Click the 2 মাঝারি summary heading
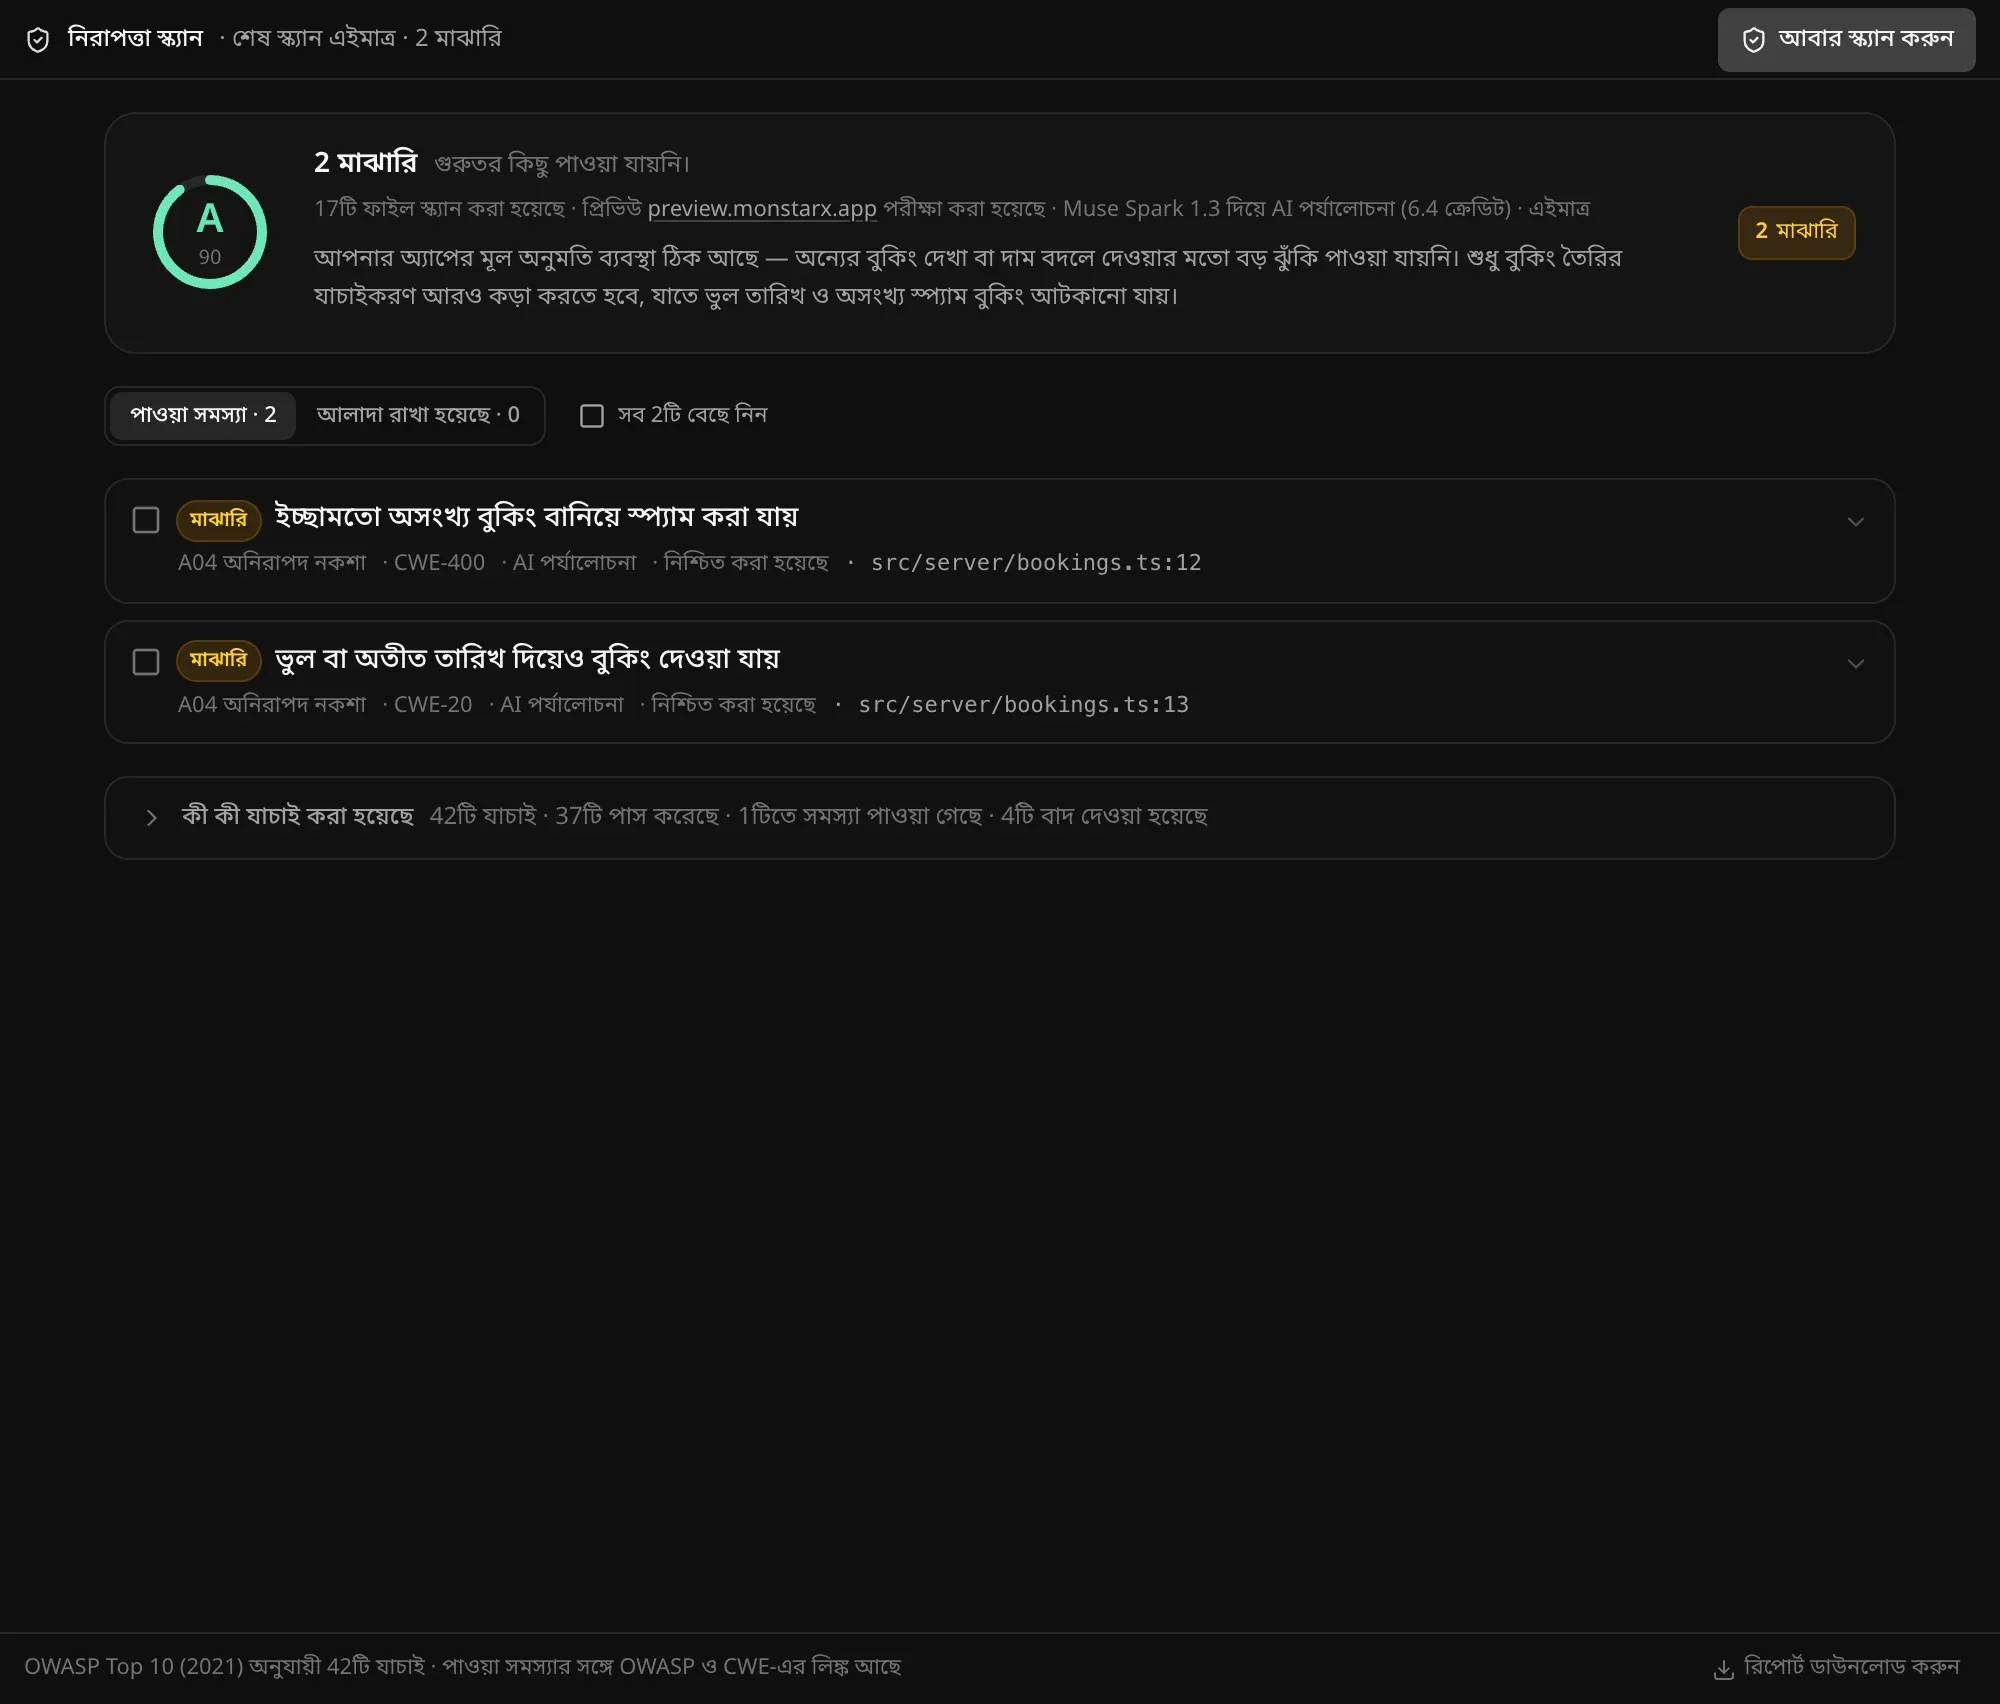 tap(365, 162)
